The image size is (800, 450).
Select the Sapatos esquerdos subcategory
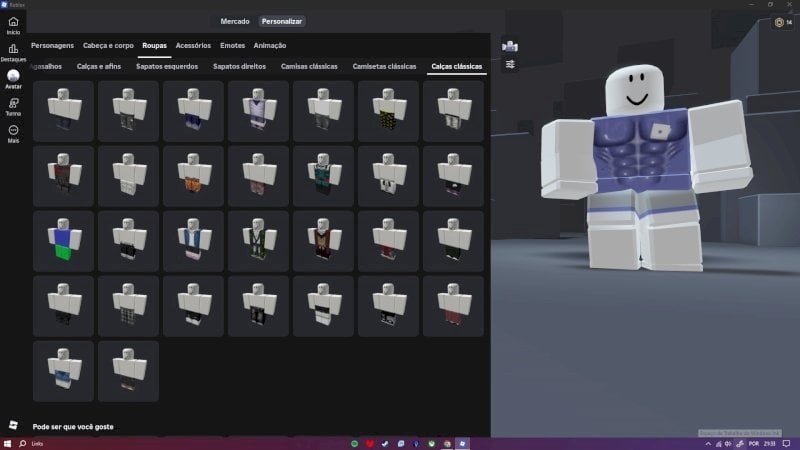(166, 67)
